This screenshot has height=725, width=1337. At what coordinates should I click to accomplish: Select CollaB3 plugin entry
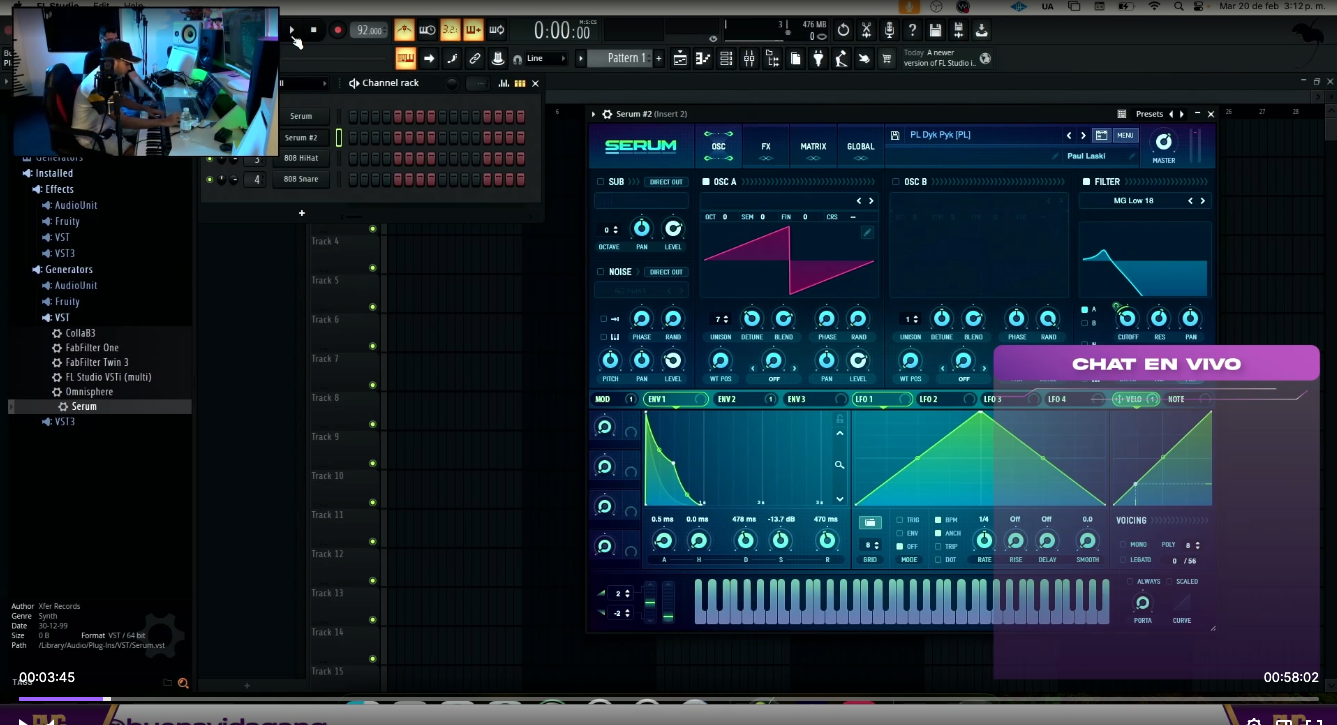click(80, 333)
